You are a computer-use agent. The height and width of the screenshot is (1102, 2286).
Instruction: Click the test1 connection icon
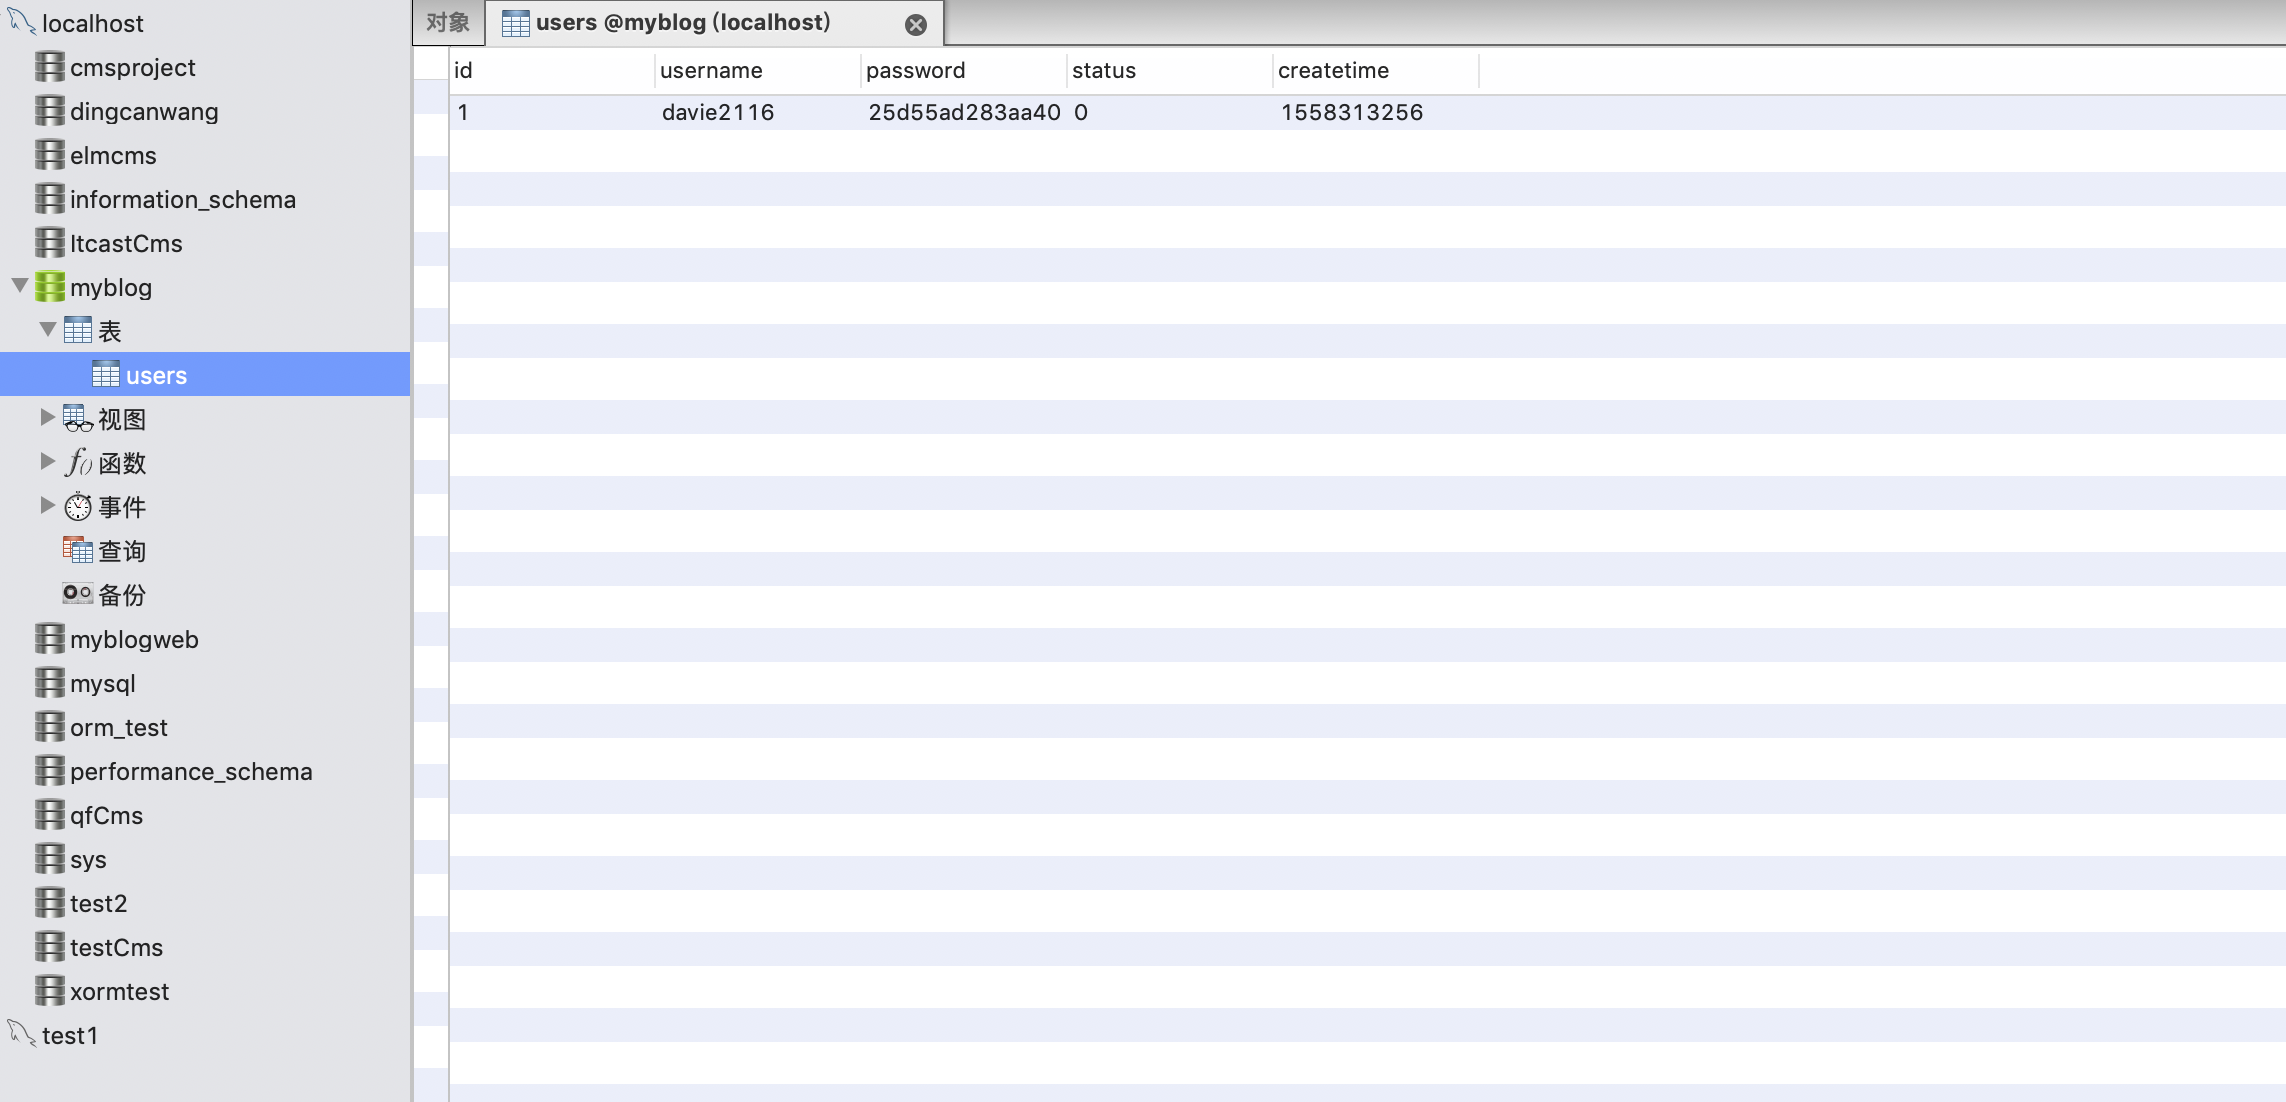pyautogui.click(x=22, y=1034)
